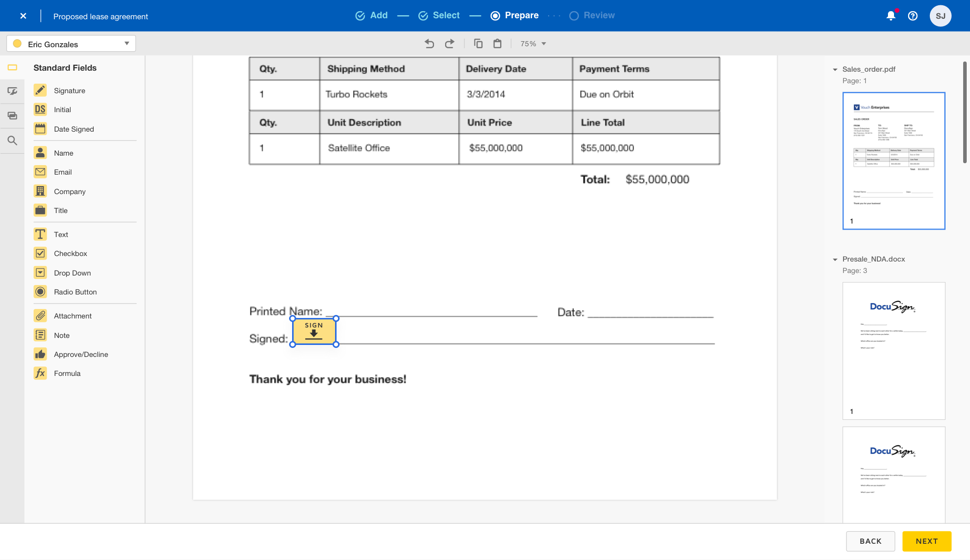Click the "Due on Orbit" cell

click(x=646, y=95)
